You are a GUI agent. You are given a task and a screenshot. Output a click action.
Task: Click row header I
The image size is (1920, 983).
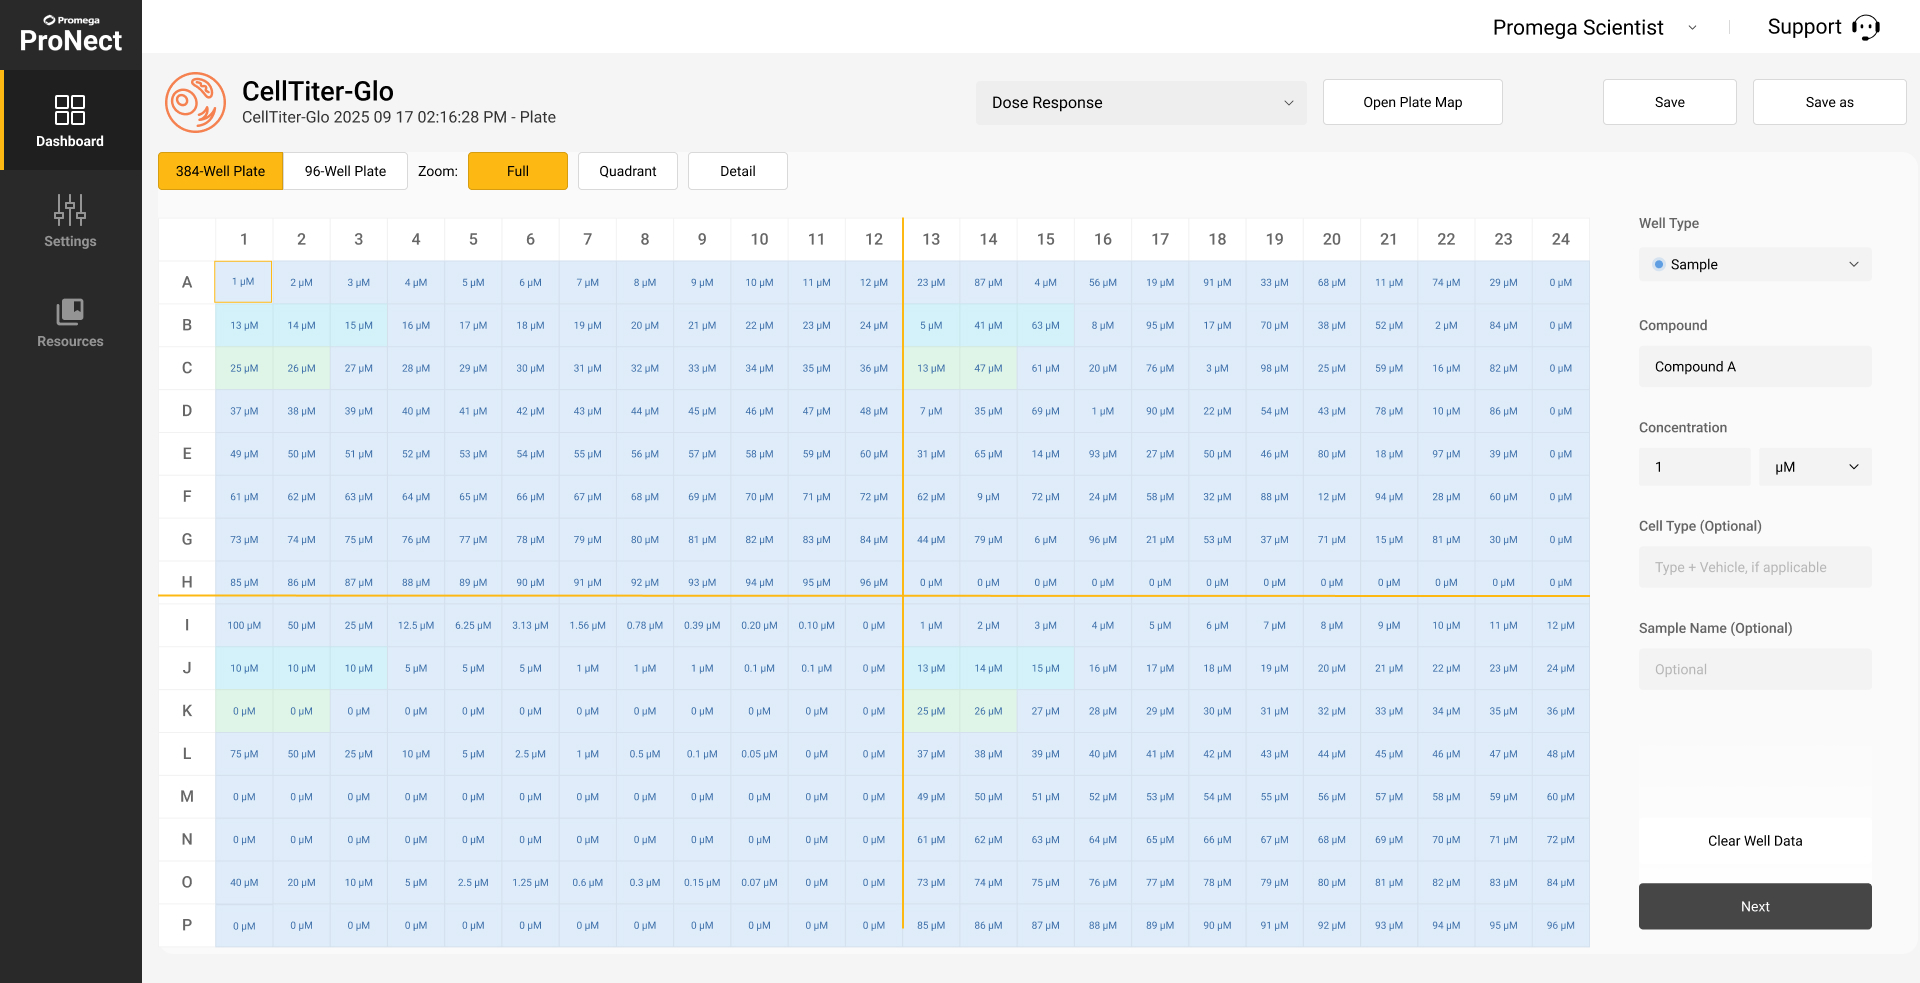pyautogui.click(x=187, y=626)
